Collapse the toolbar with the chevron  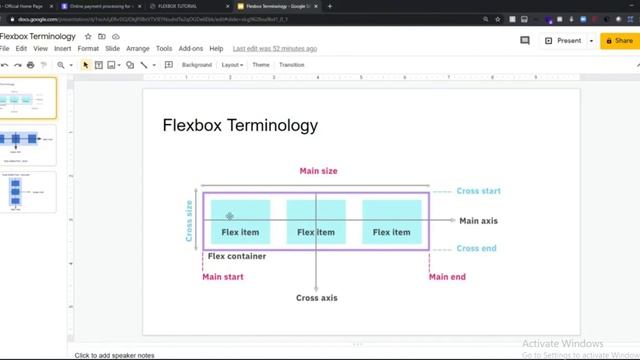pyautogui.click(x=637, y=65)
